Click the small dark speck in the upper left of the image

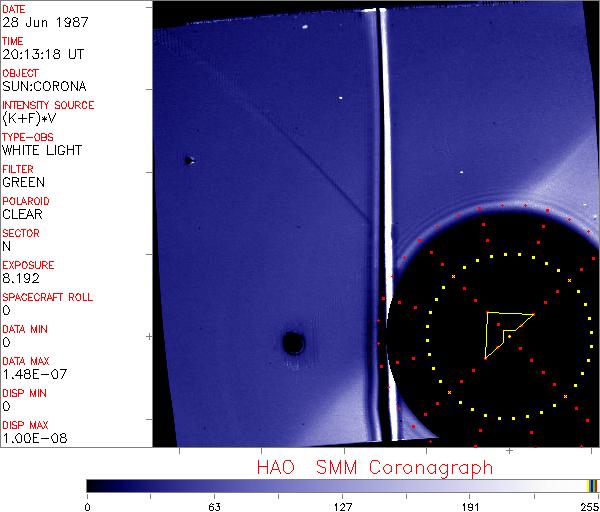pos(188,160)
